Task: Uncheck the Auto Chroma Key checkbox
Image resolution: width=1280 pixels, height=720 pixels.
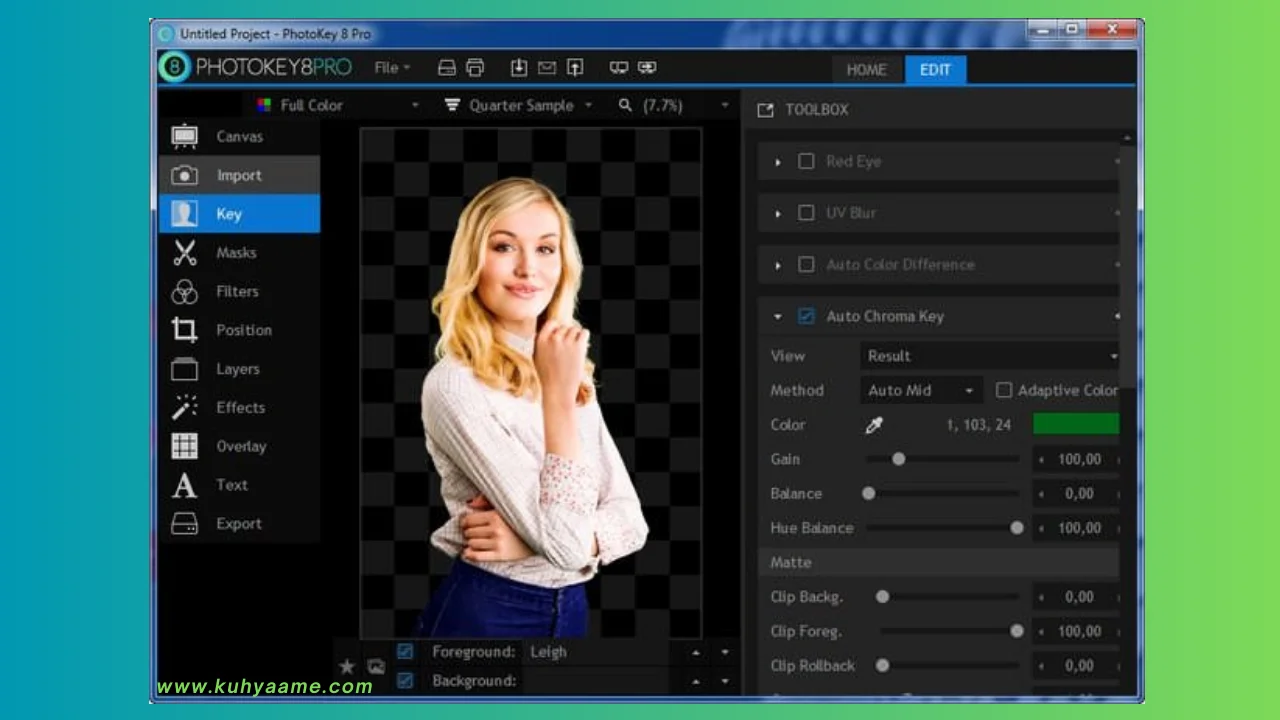Action: (x=806, y=316)
